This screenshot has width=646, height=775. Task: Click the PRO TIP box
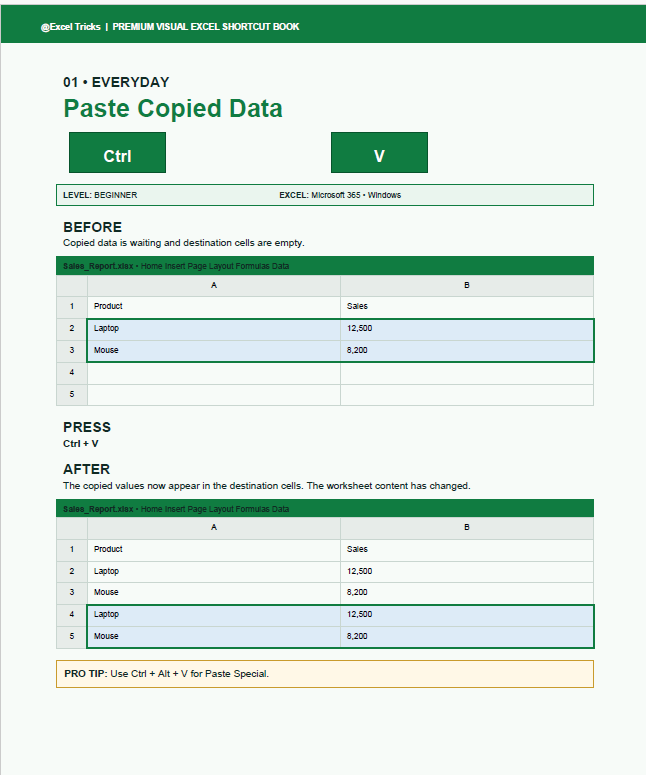pyautogui.click(x=325, y=674)
